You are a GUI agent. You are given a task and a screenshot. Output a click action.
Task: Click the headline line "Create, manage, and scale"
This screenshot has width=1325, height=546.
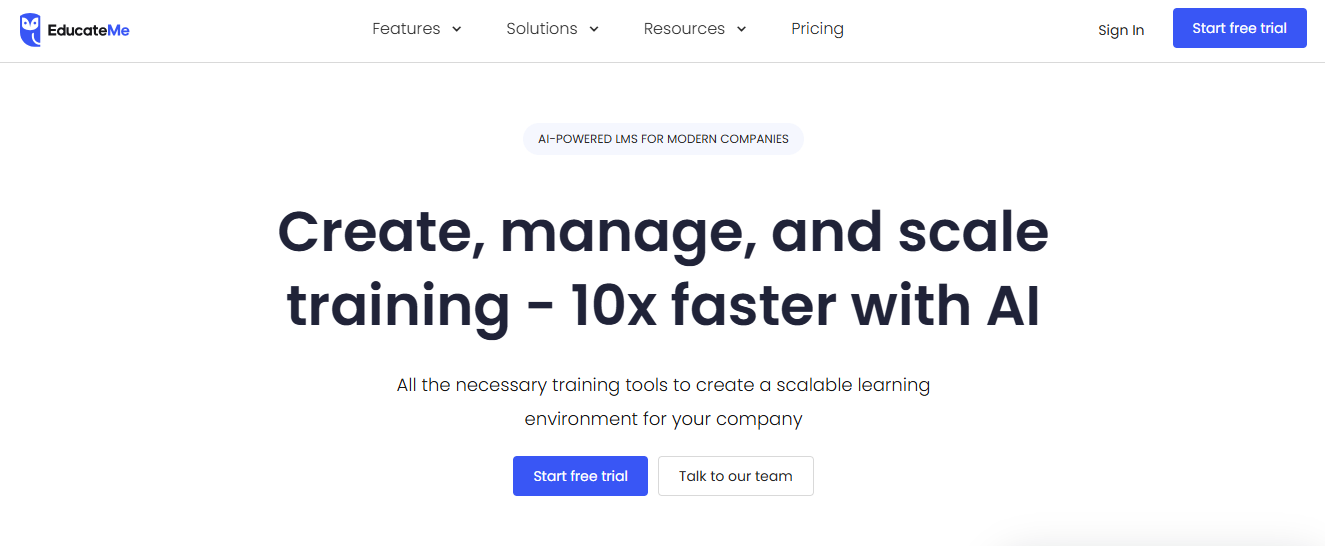pyautogui.click(x=662, y=232)
